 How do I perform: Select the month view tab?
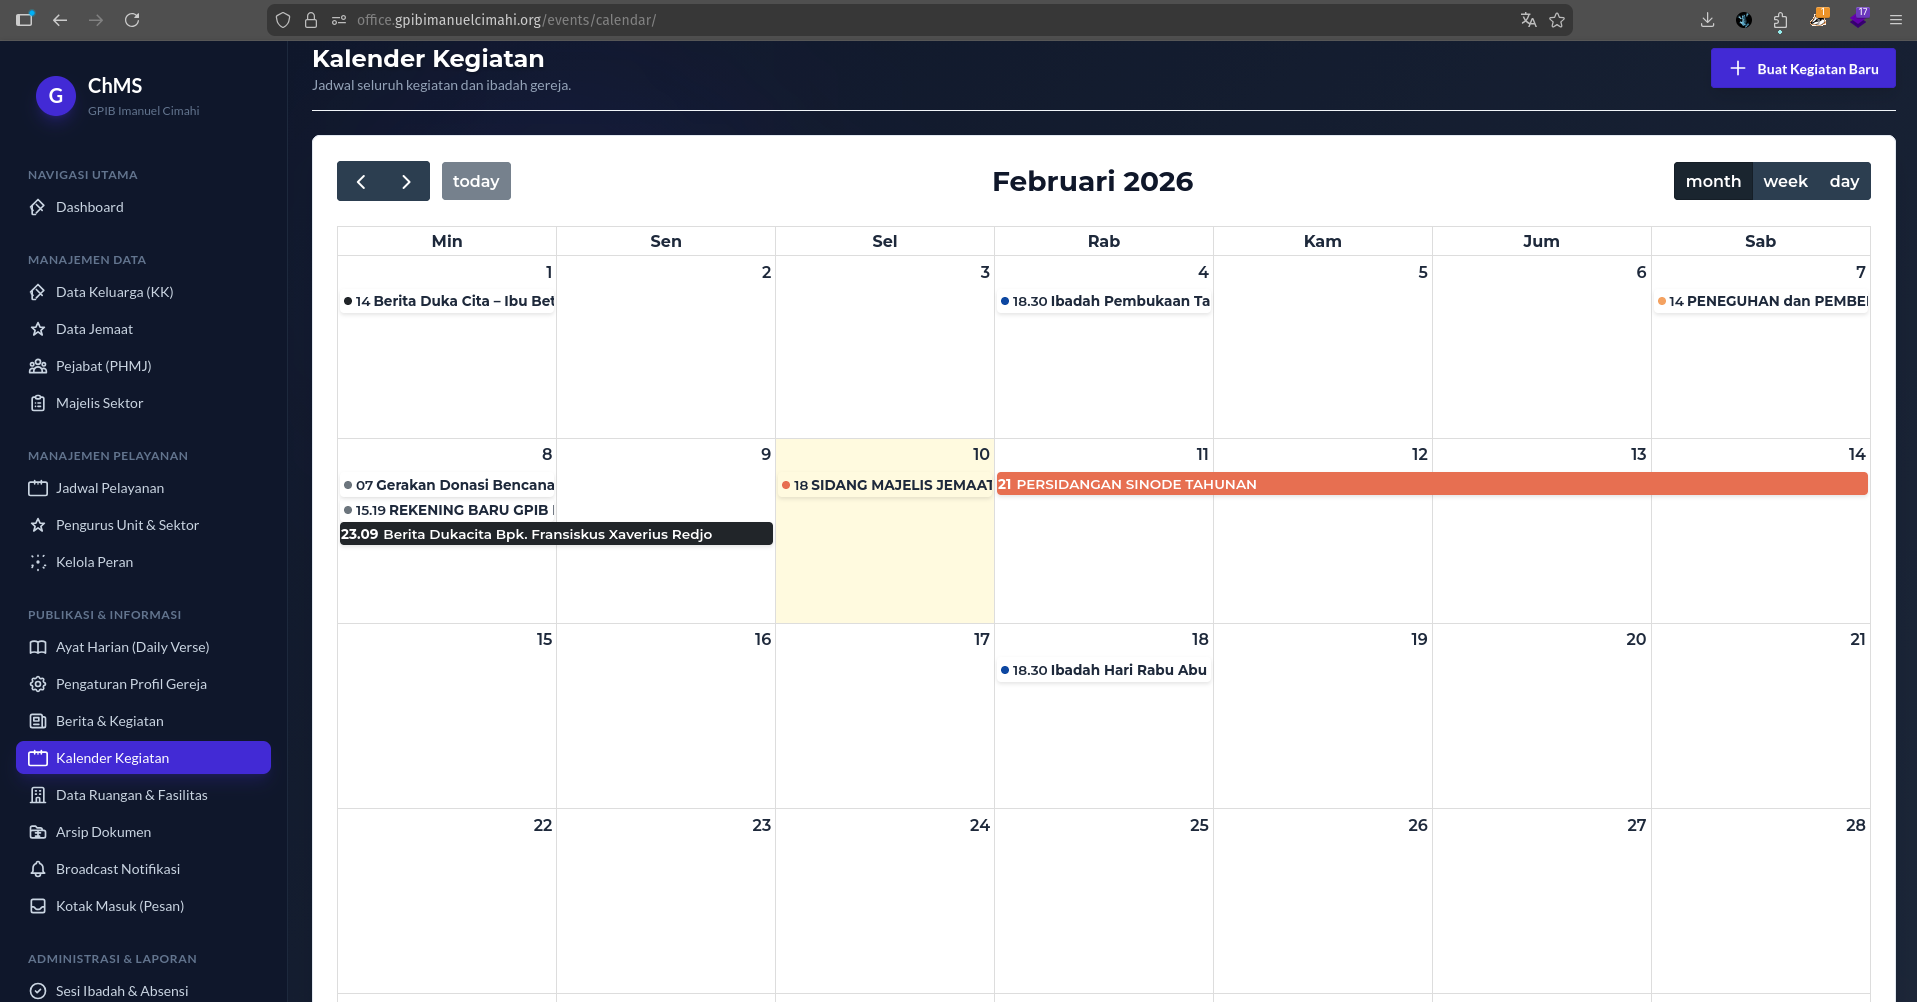(1713, 181)
